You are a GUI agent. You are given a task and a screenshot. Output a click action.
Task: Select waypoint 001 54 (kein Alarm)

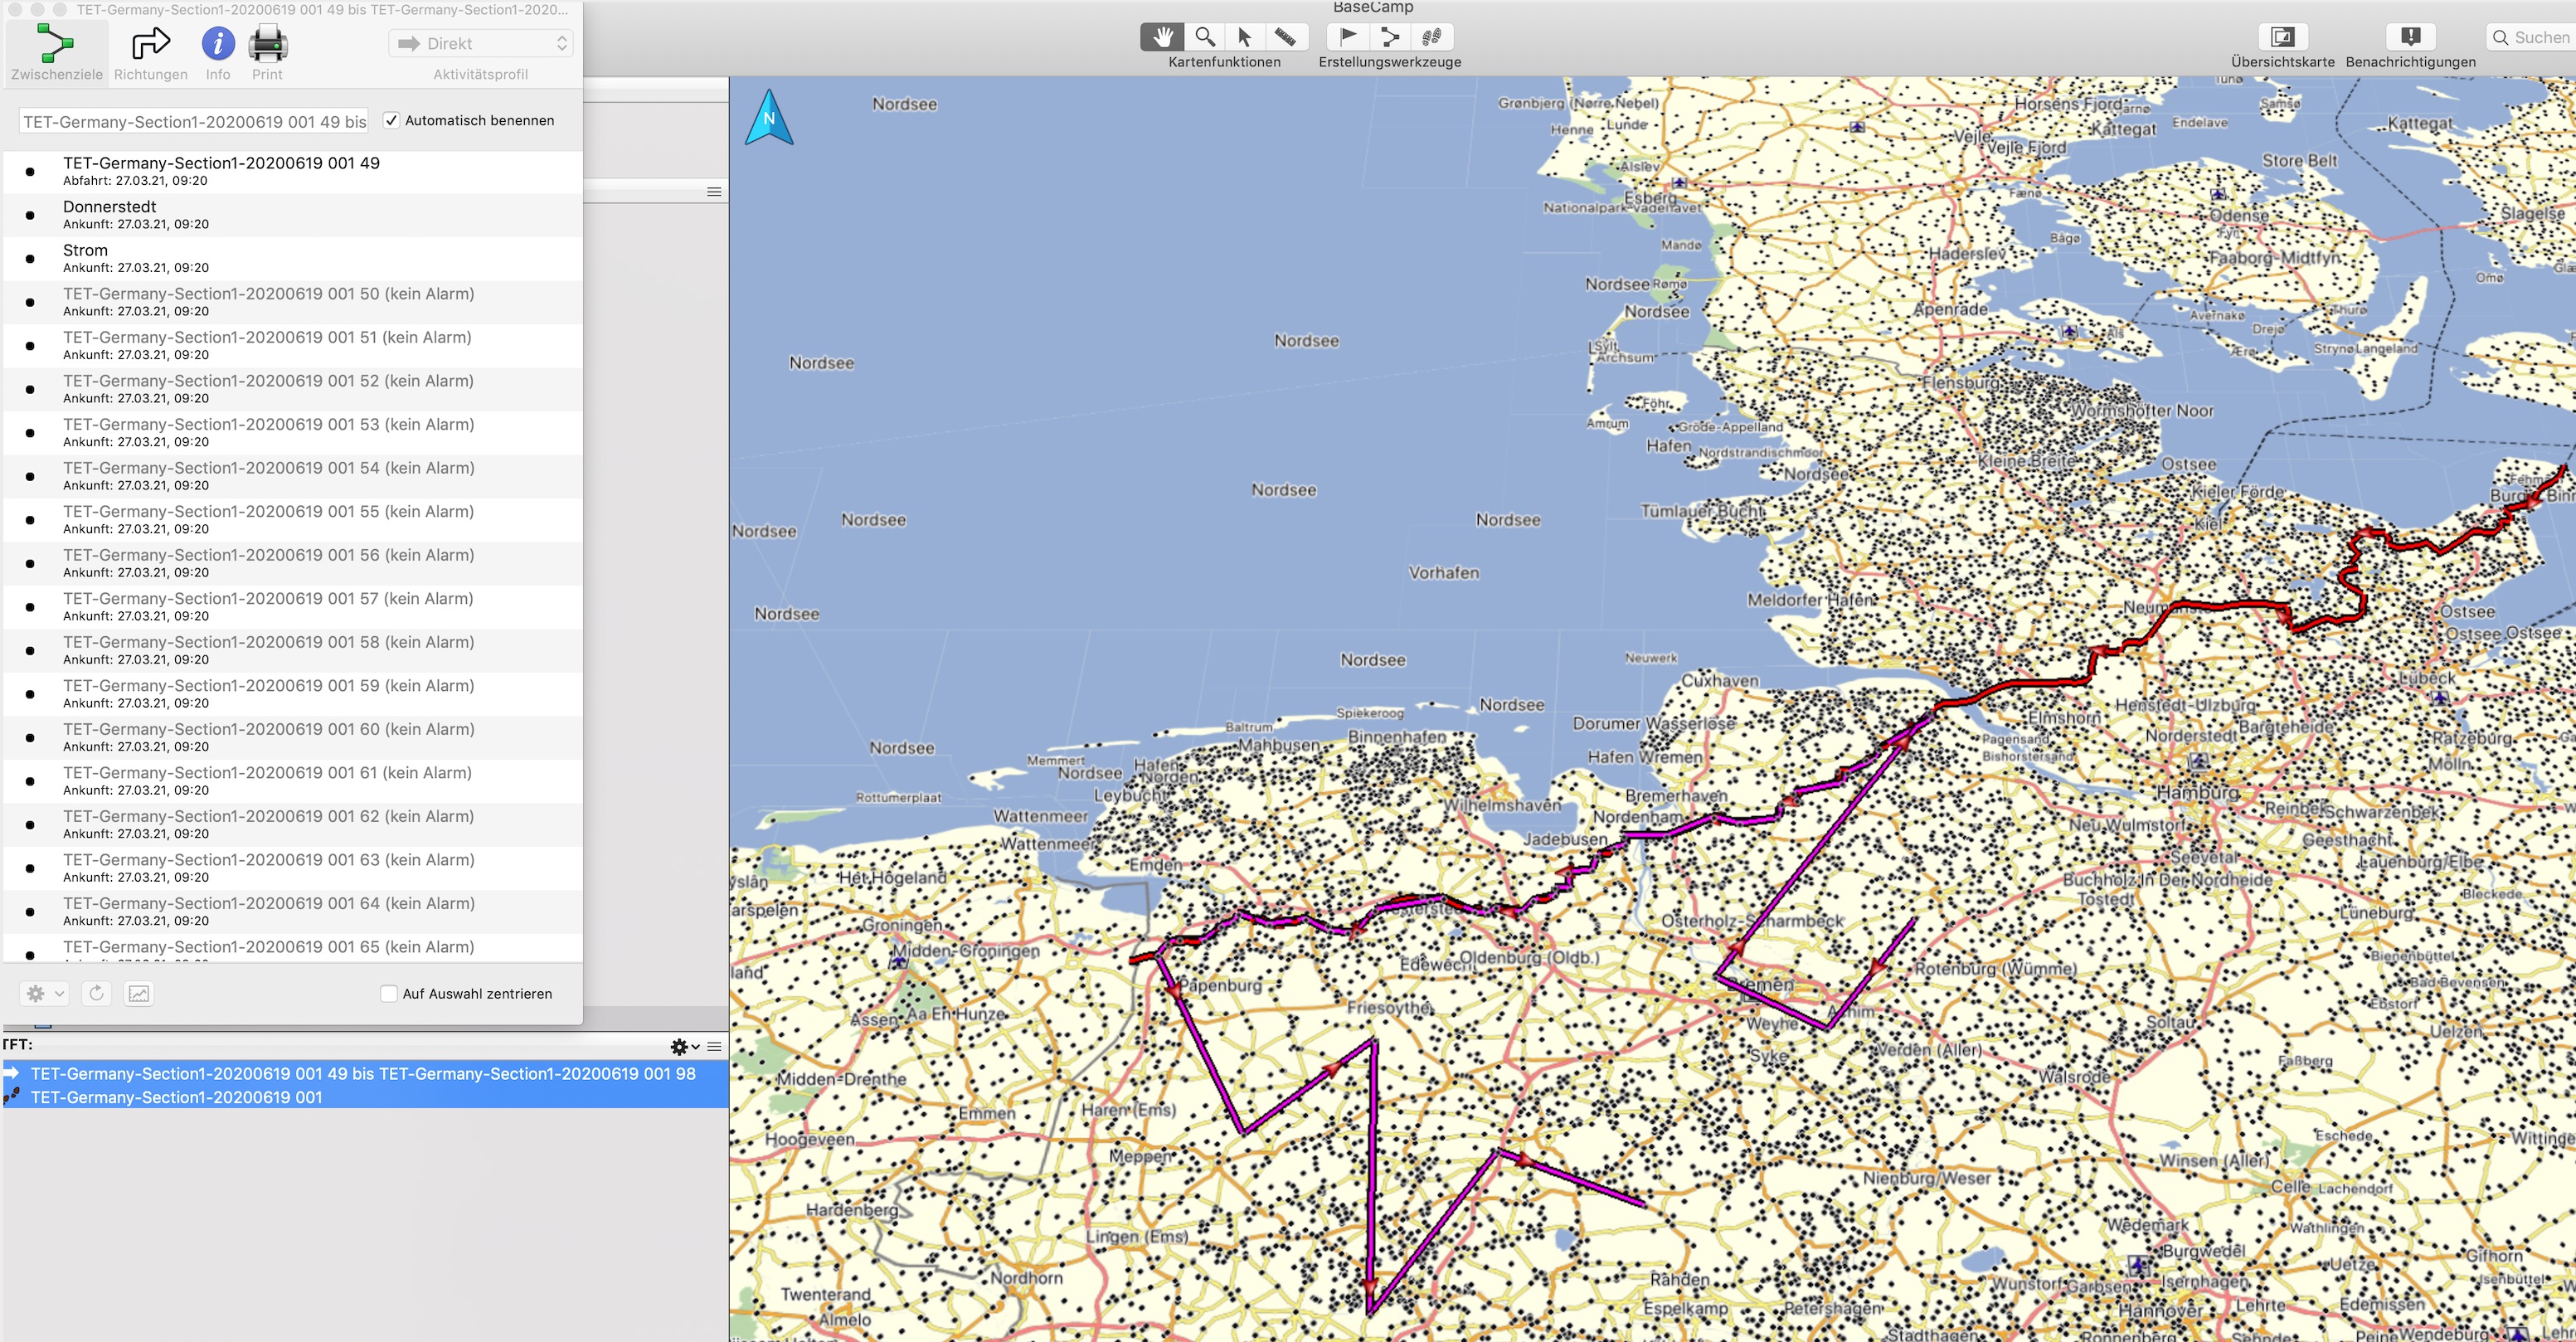click(x=292, y=475)
